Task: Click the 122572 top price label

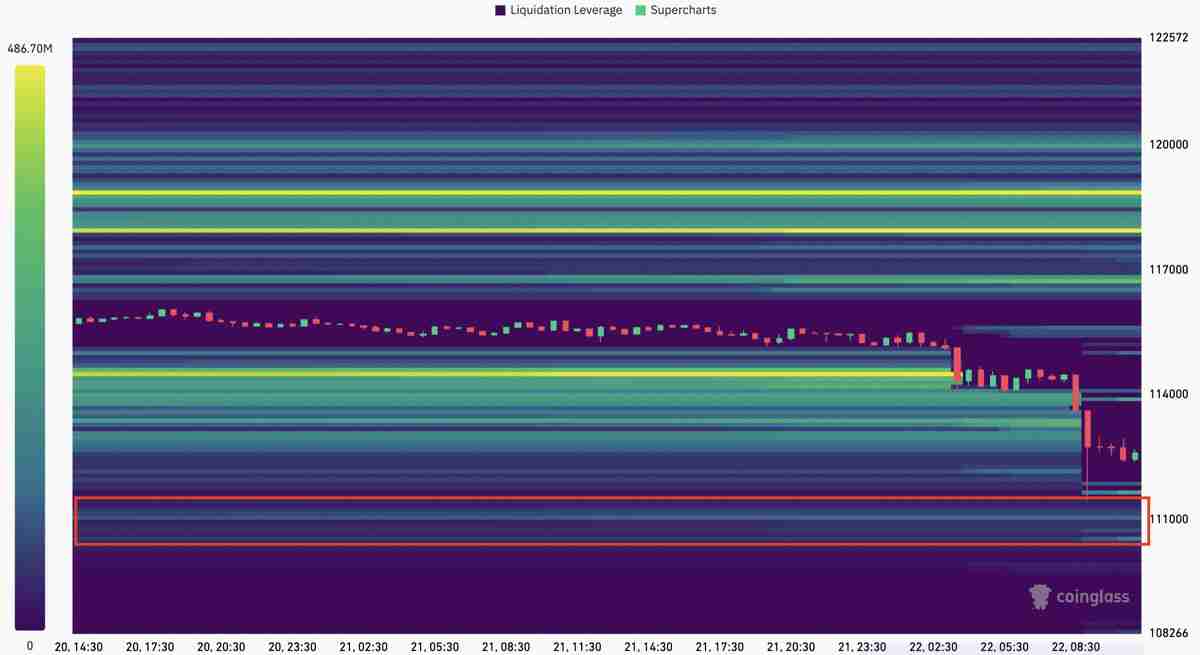Action: tap(1169, 38)
